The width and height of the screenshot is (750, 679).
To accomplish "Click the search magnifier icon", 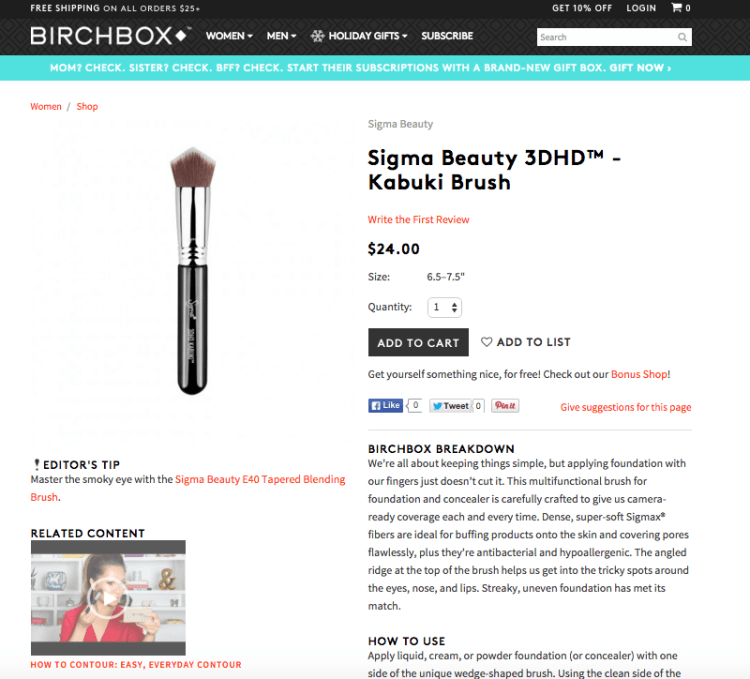I will point(682,37).
